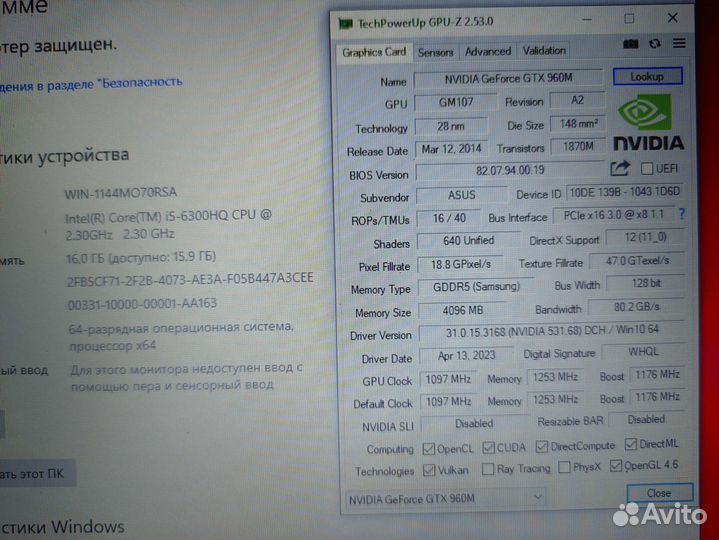Viewport: 719px width, 540px height.
Task: Click the BIOS export share icon
Action: [x=619, y=169]
